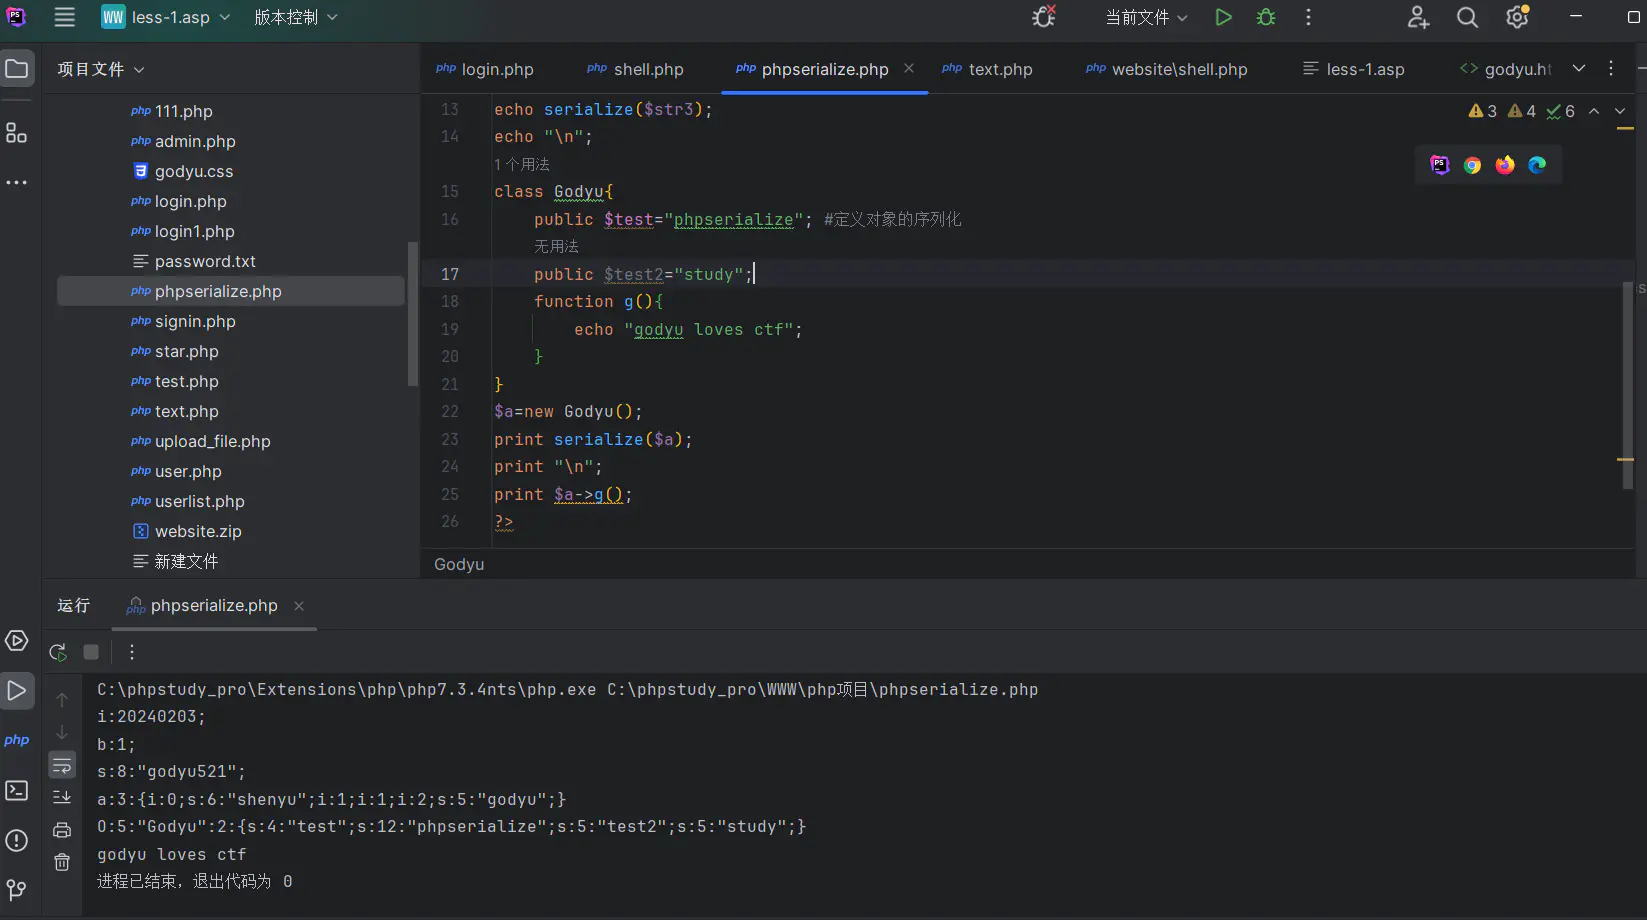The image size is (1647, 920).
Task: Open the project tool window folder icon
Action: pyautogui.click(x=17, y=69)
